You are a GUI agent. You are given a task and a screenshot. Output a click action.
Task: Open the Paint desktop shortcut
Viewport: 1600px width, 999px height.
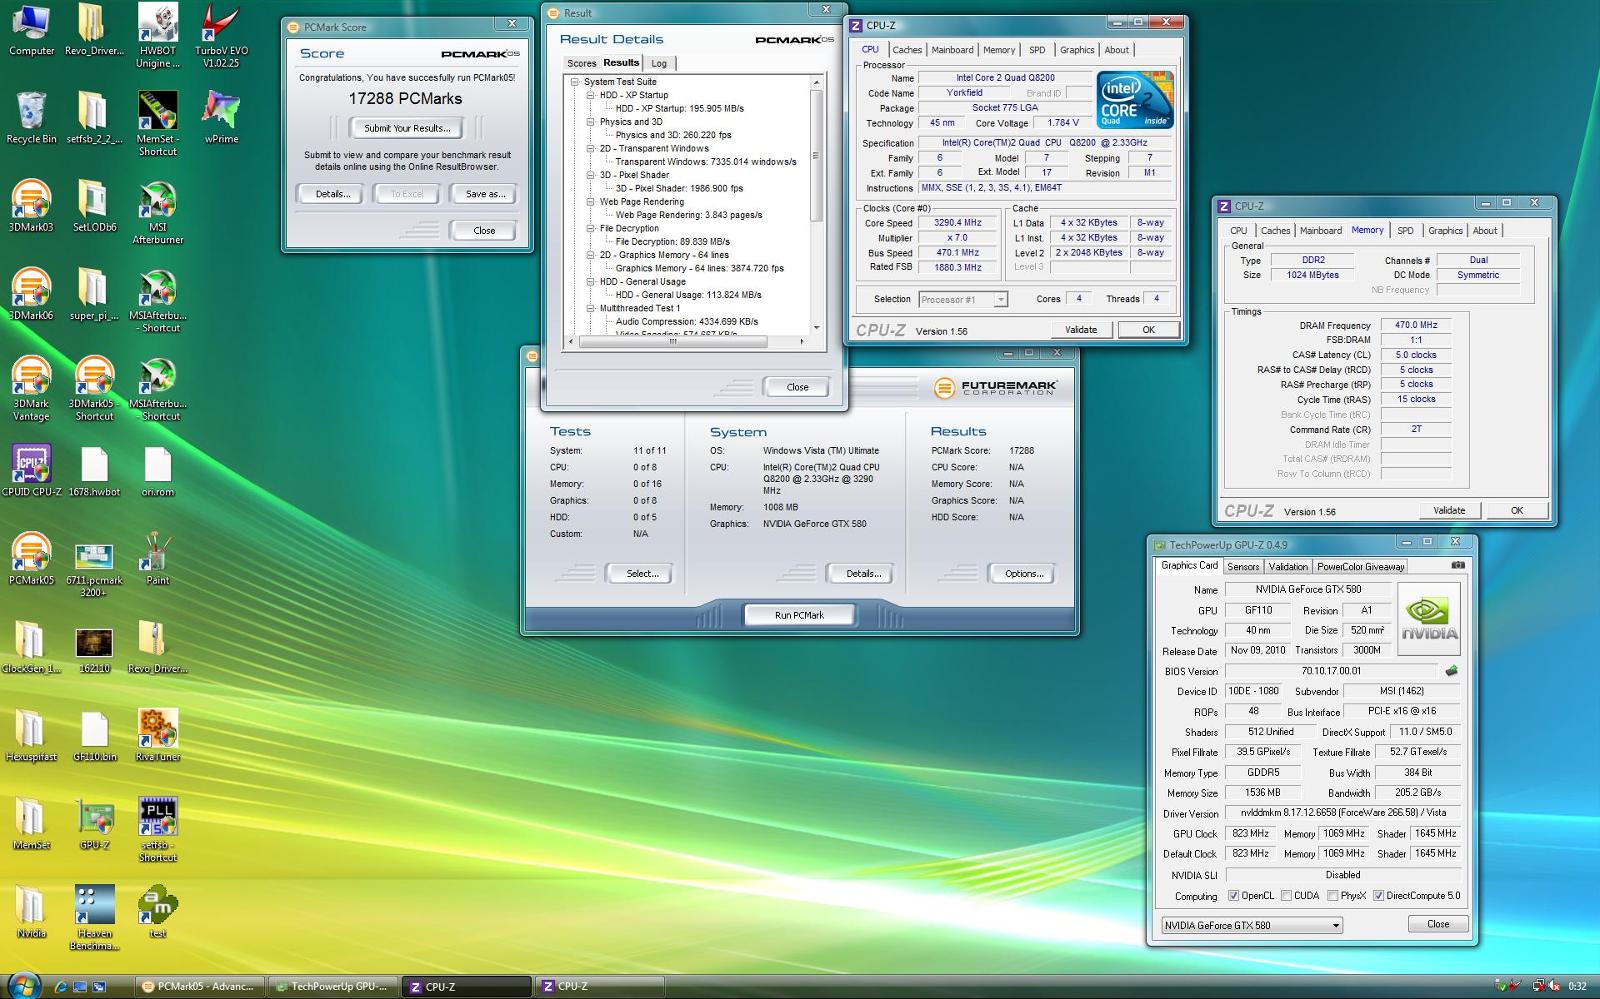point(158,558)
